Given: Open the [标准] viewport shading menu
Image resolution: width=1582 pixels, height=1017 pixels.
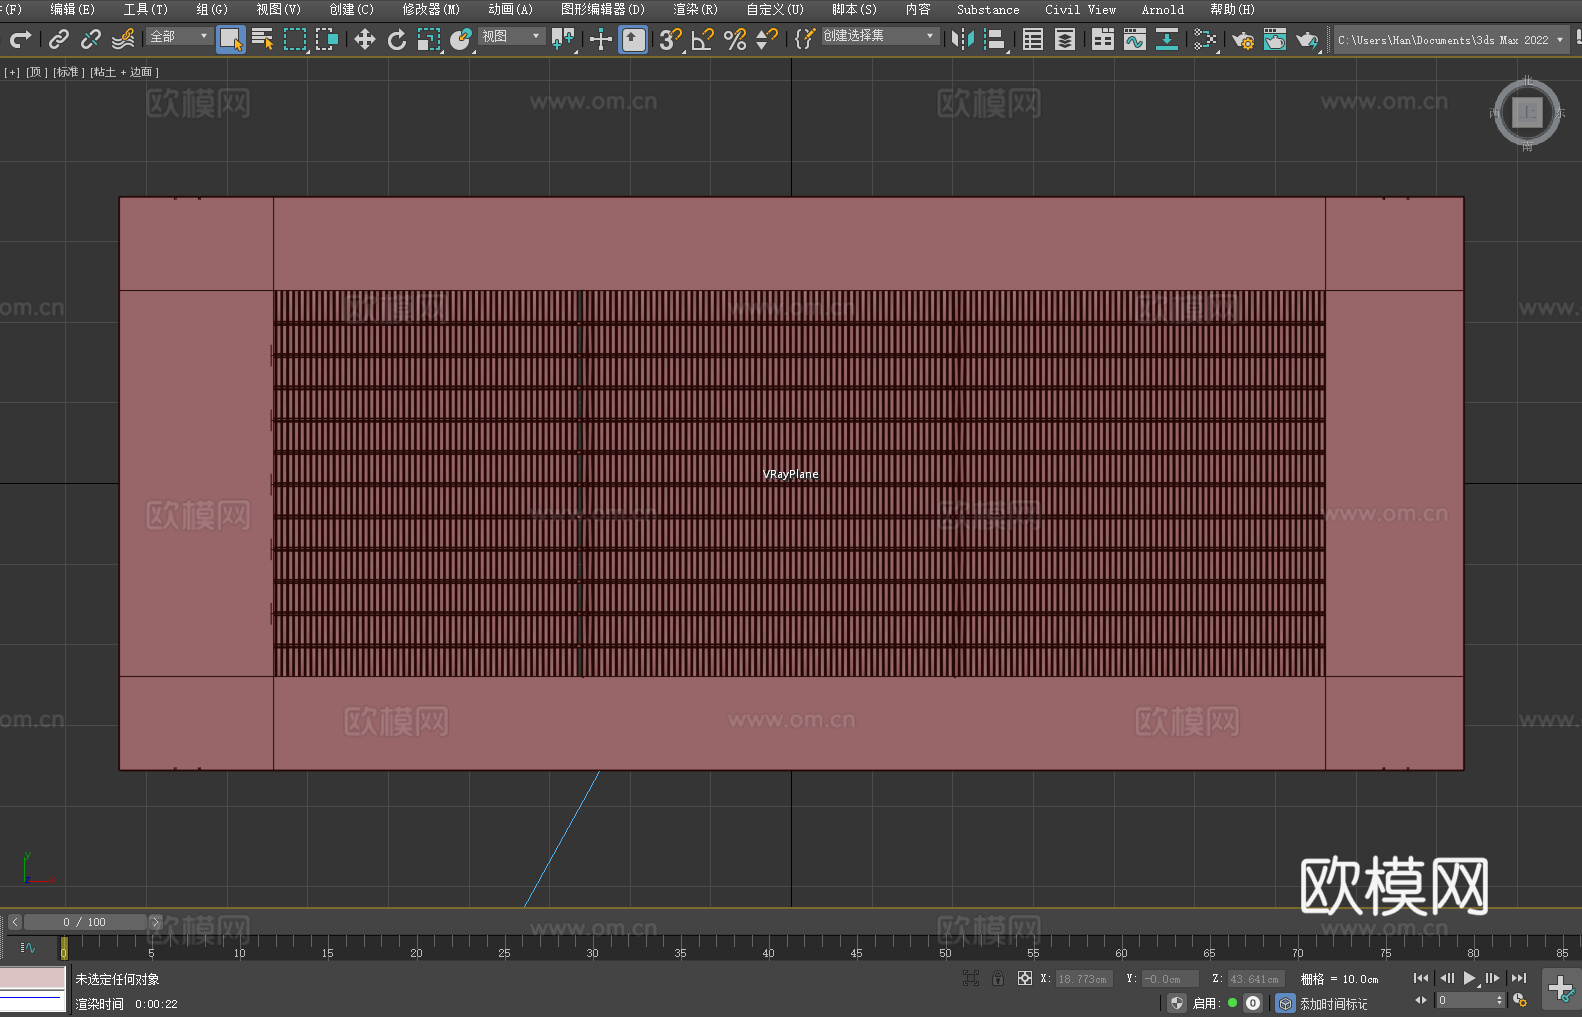Looking at the screenshot, I should click(x=68, y=72).
